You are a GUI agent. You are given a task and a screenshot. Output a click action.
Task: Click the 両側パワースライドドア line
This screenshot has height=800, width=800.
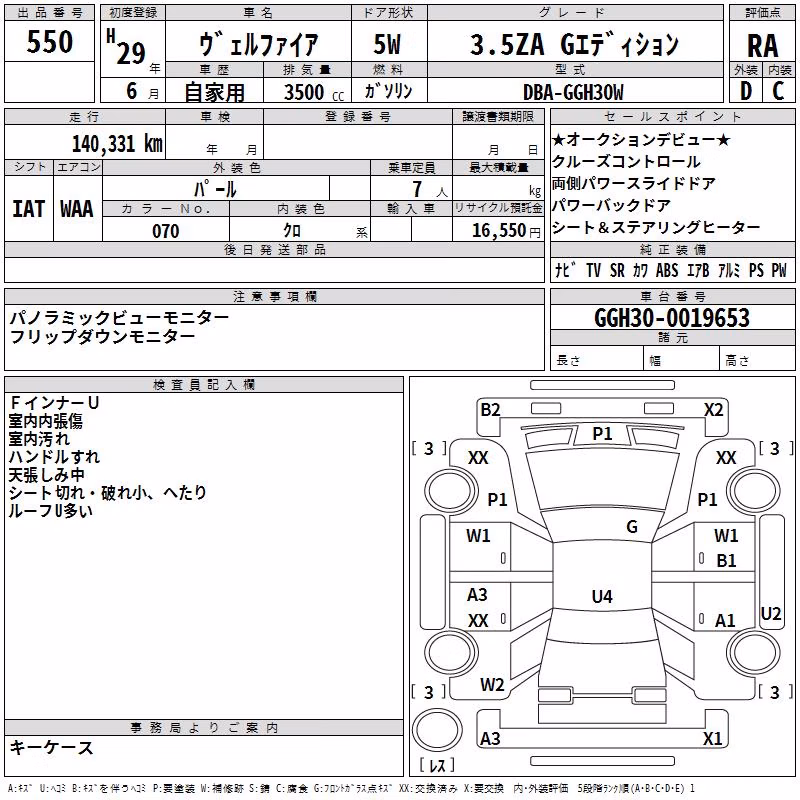coord(634,183)
